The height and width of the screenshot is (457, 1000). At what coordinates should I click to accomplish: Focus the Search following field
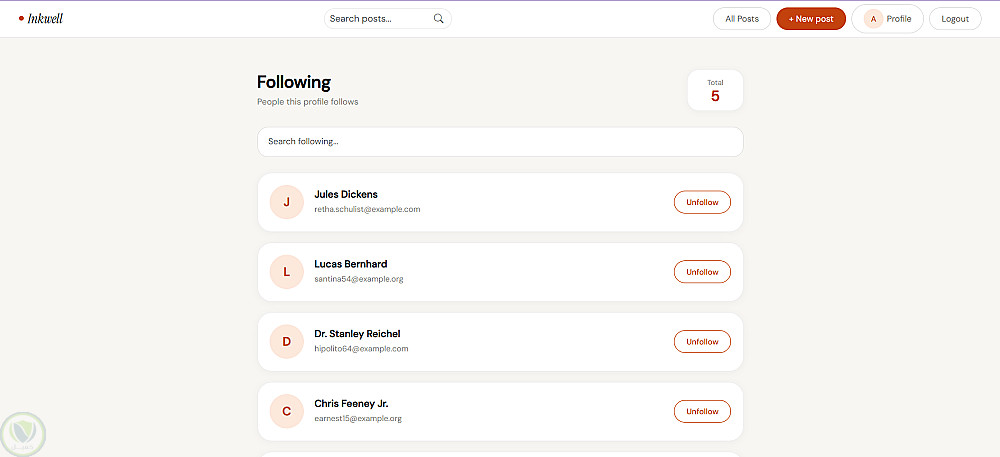500,141
